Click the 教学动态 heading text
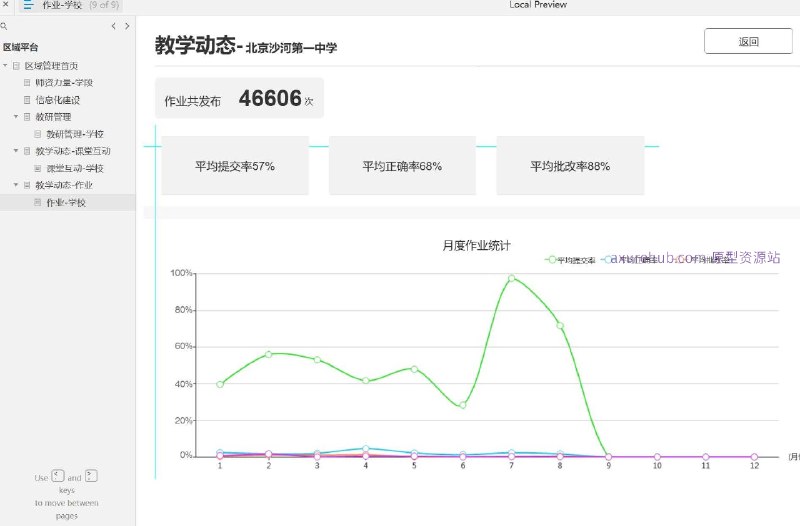Viewport: 800px width, 526px height. (195, 45)
